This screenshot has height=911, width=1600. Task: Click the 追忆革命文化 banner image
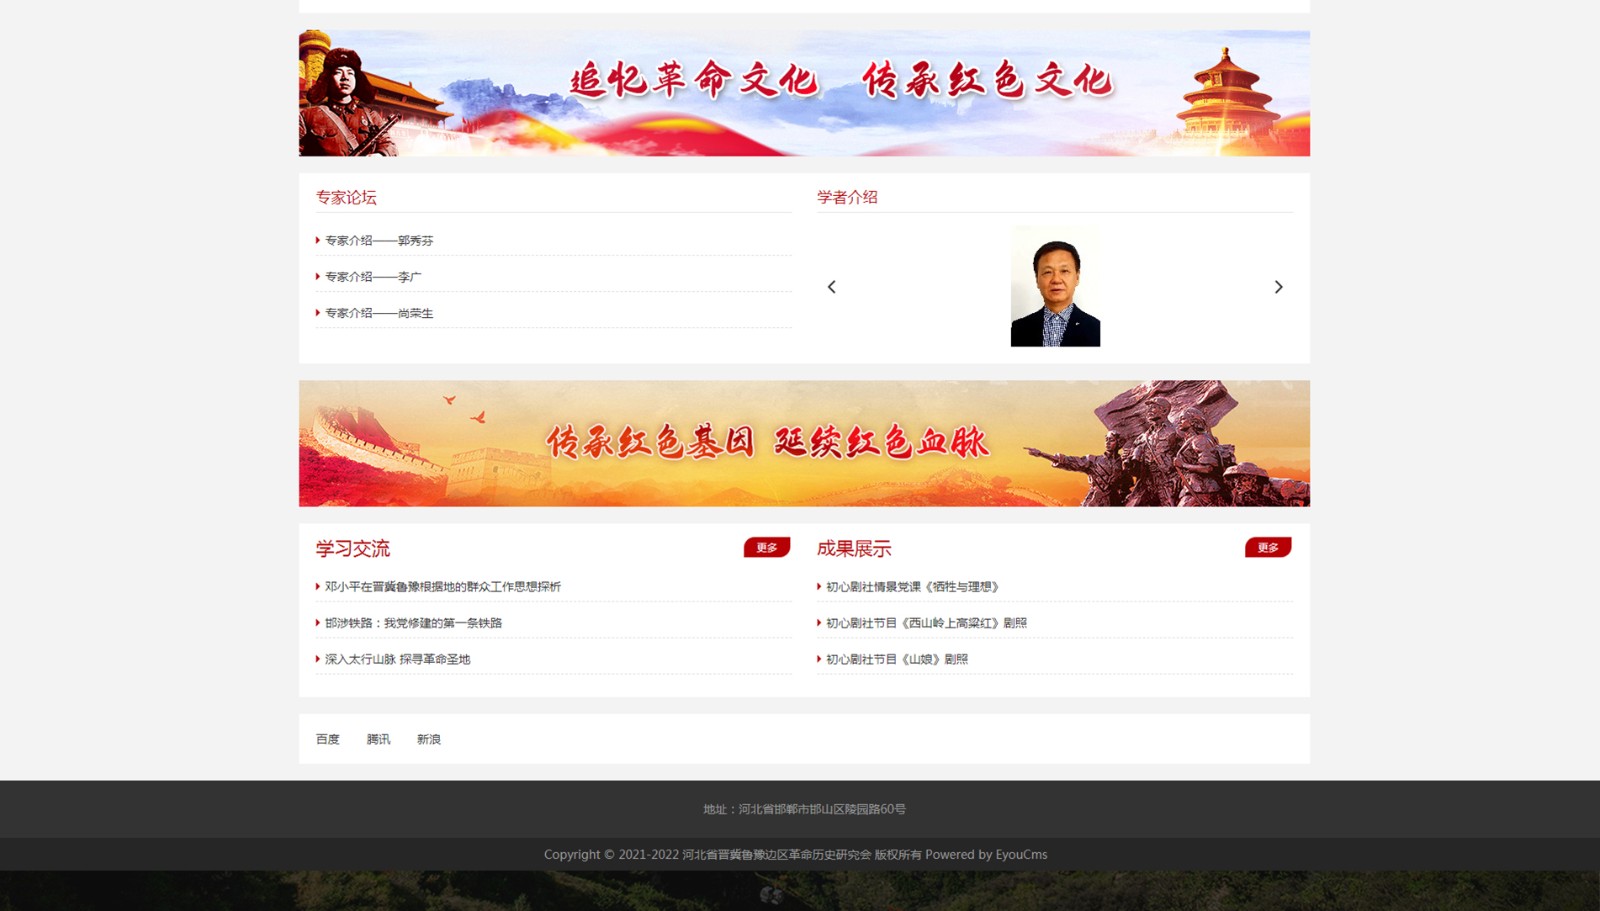[804, 93]
